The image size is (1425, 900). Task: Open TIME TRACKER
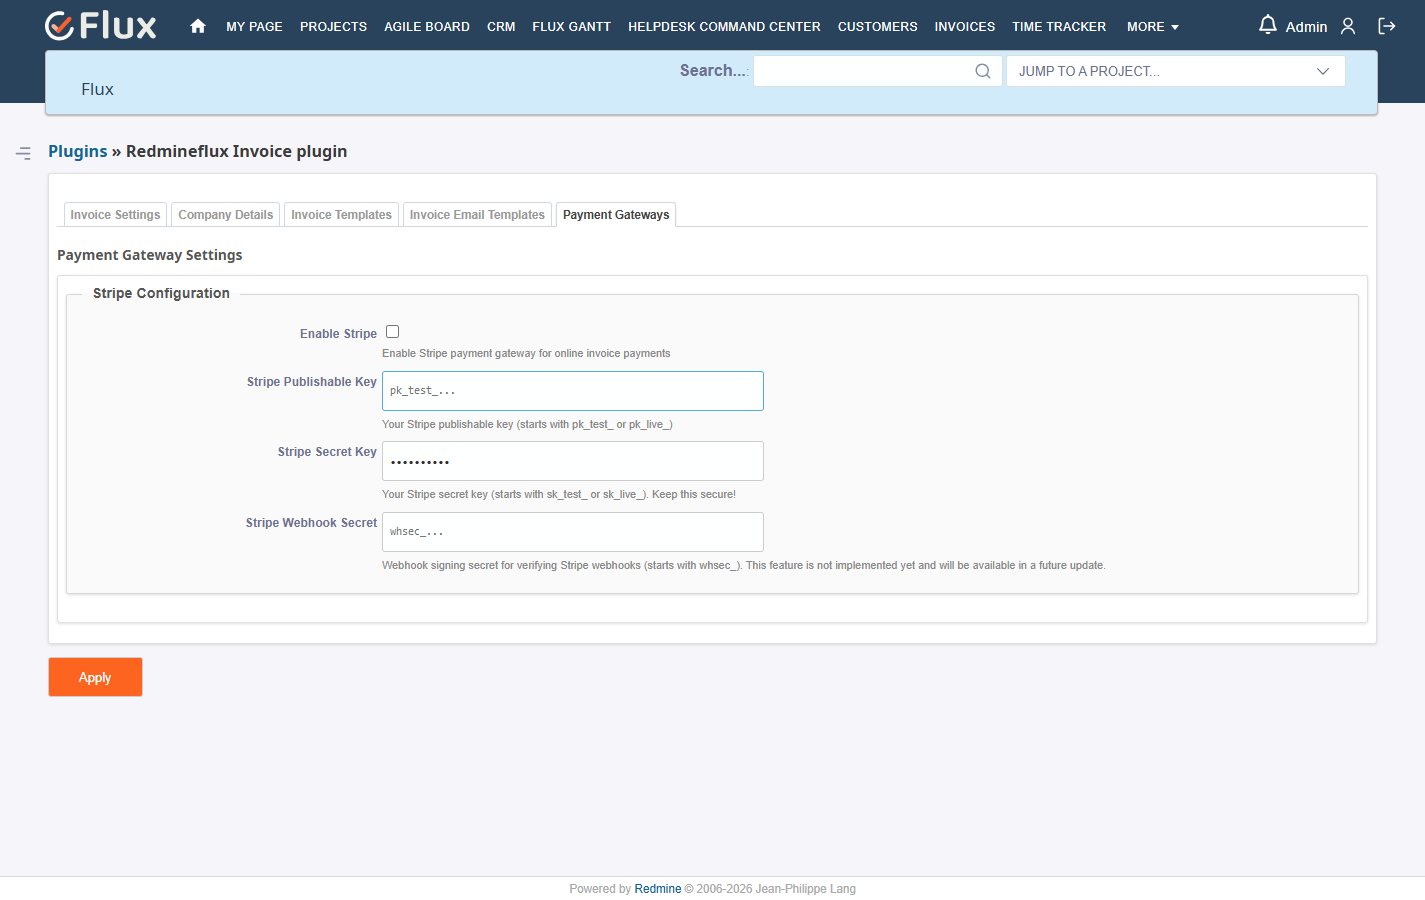pos(1059,27)
